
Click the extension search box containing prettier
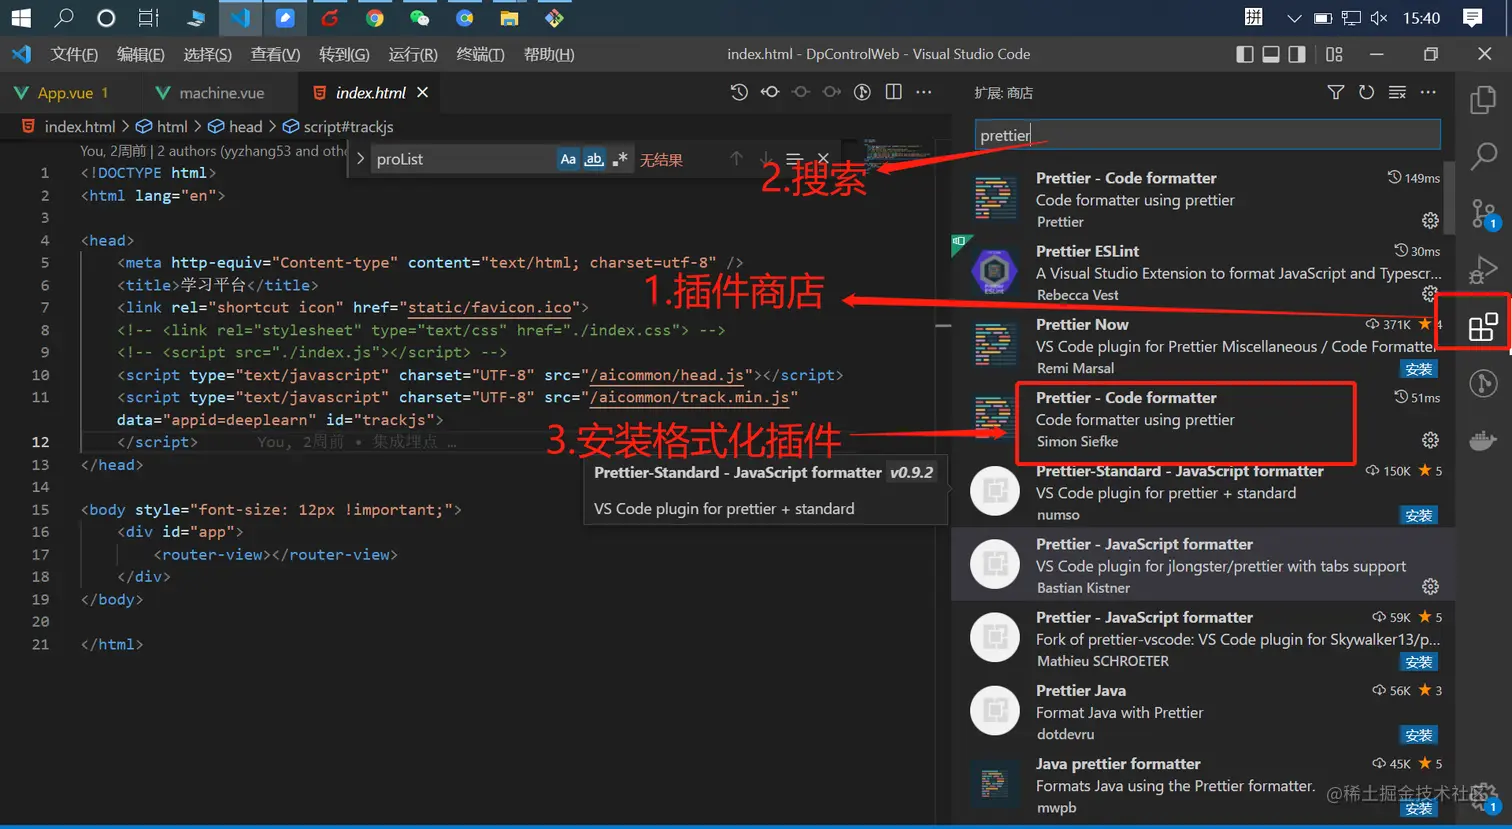point(1207,135)
